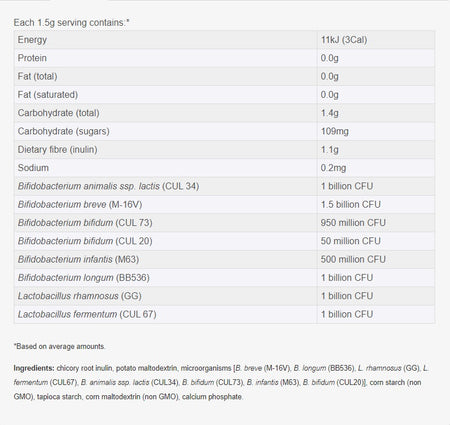Click the bold Ingredients label
The width and height of the screenshot is (450, 425).
(34, 368)
